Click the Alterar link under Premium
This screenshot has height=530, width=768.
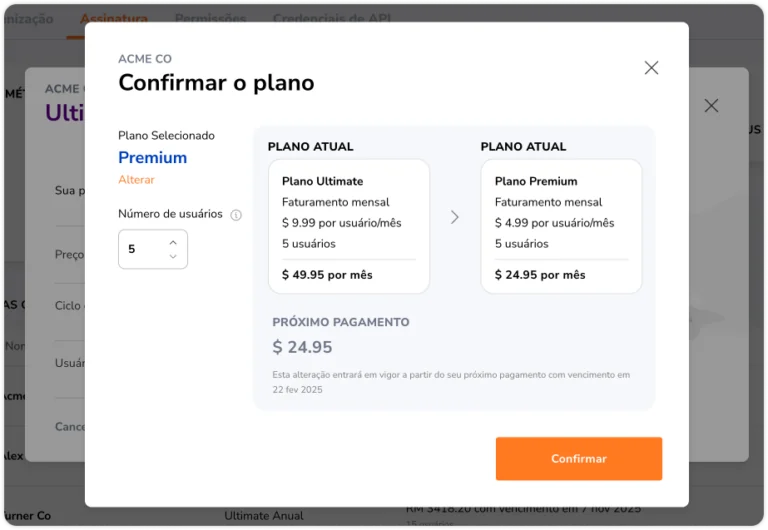(136, 180)
